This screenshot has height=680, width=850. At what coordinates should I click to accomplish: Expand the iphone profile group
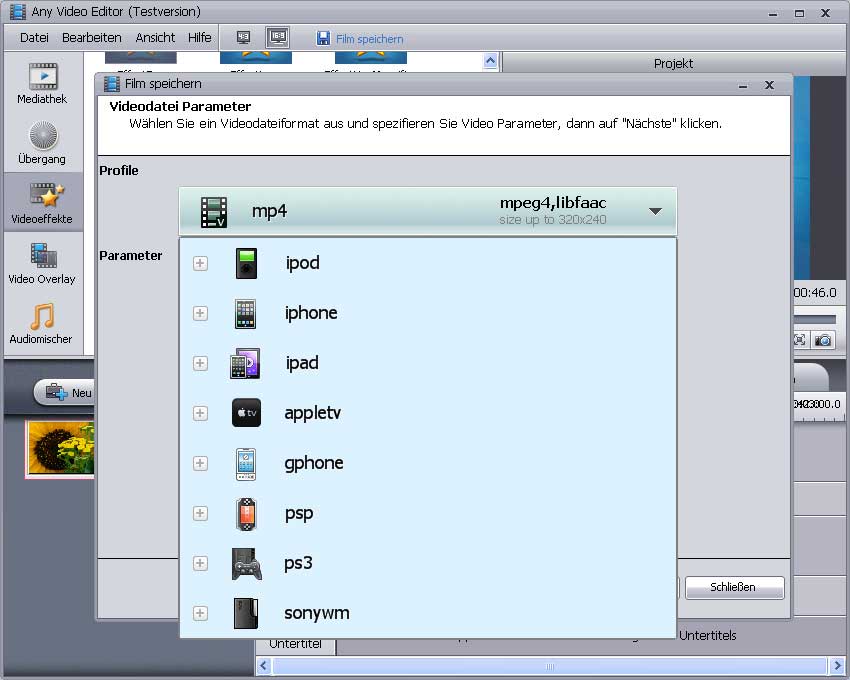pyautogui.click(x=200, y=313)
